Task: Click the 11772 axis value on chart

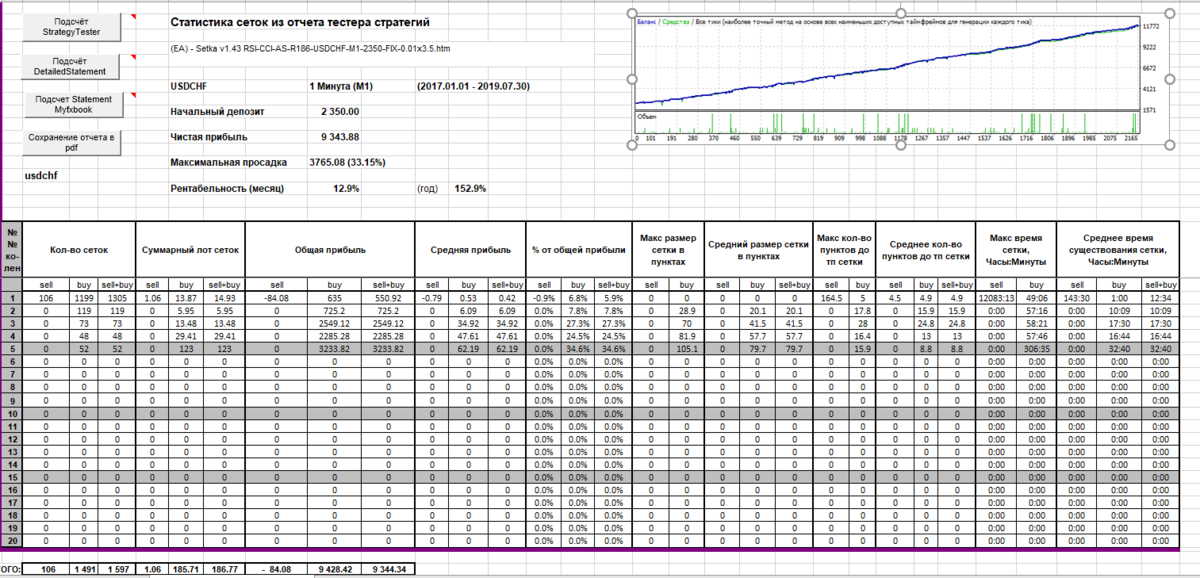Action: pyautogui.click(x=1151, y=27)
